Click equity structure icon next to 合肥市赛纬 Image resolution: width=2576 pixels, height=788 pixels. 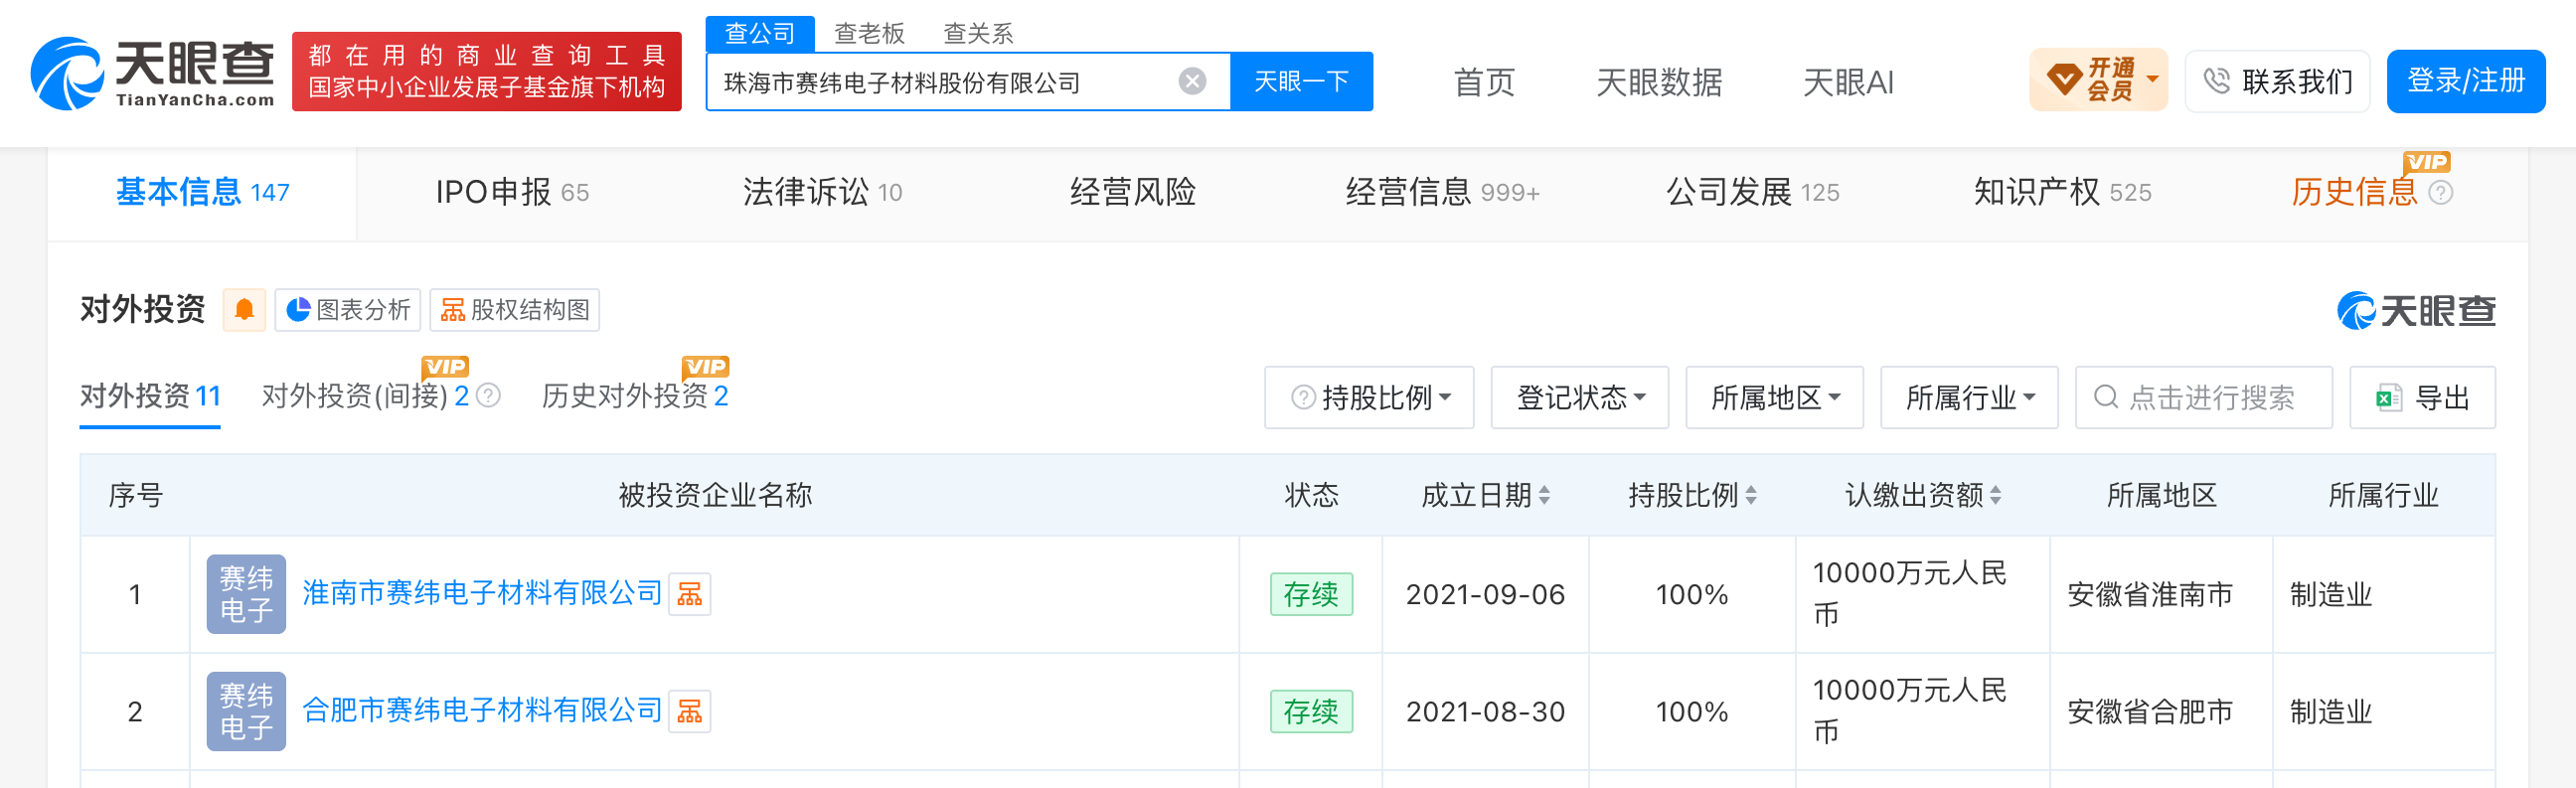click(689, 712)
